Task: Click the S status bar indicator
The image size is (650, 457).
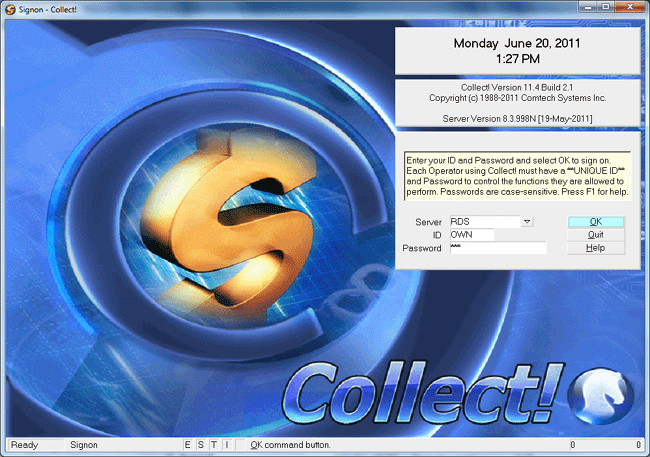Action: (201, 445)
